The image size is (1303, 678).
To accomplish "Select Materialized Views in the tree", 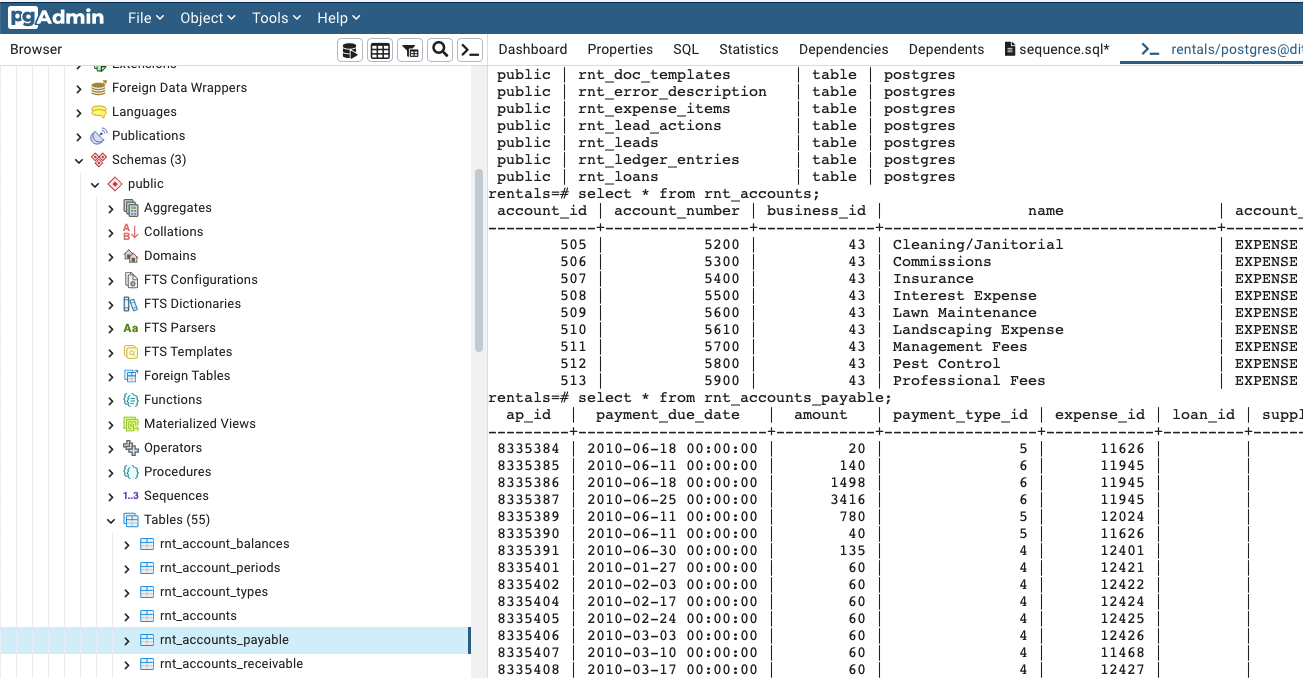I will (x=199, y=424).
